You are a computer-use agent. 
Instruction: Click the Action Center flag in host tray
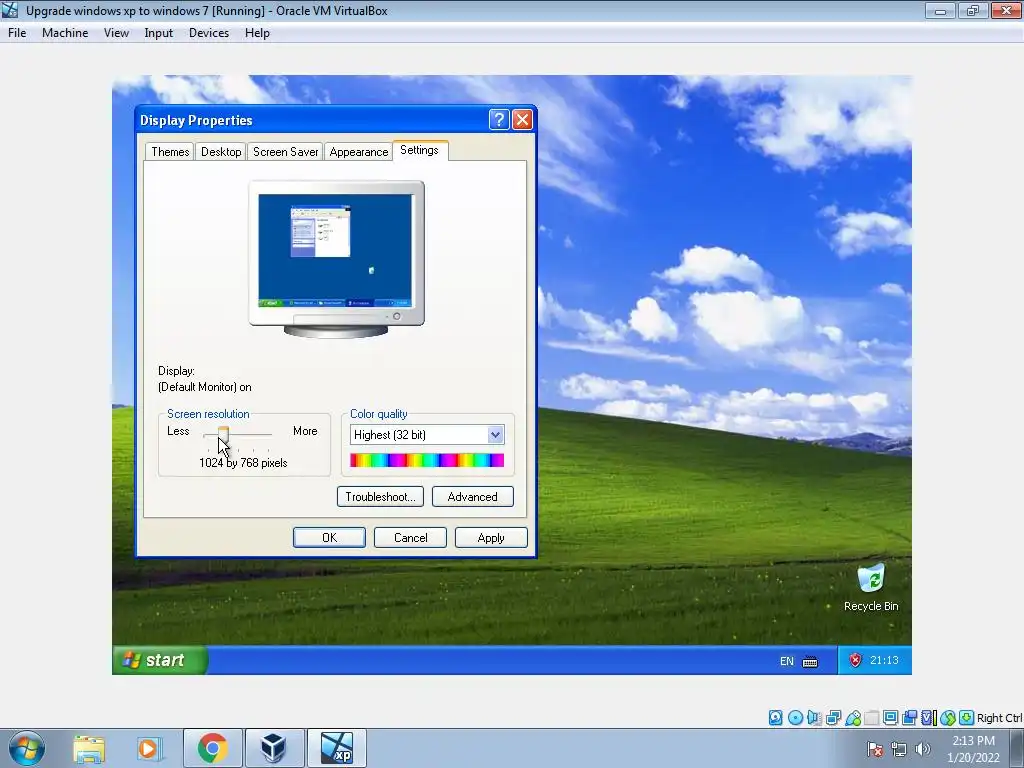click(874, 749)
